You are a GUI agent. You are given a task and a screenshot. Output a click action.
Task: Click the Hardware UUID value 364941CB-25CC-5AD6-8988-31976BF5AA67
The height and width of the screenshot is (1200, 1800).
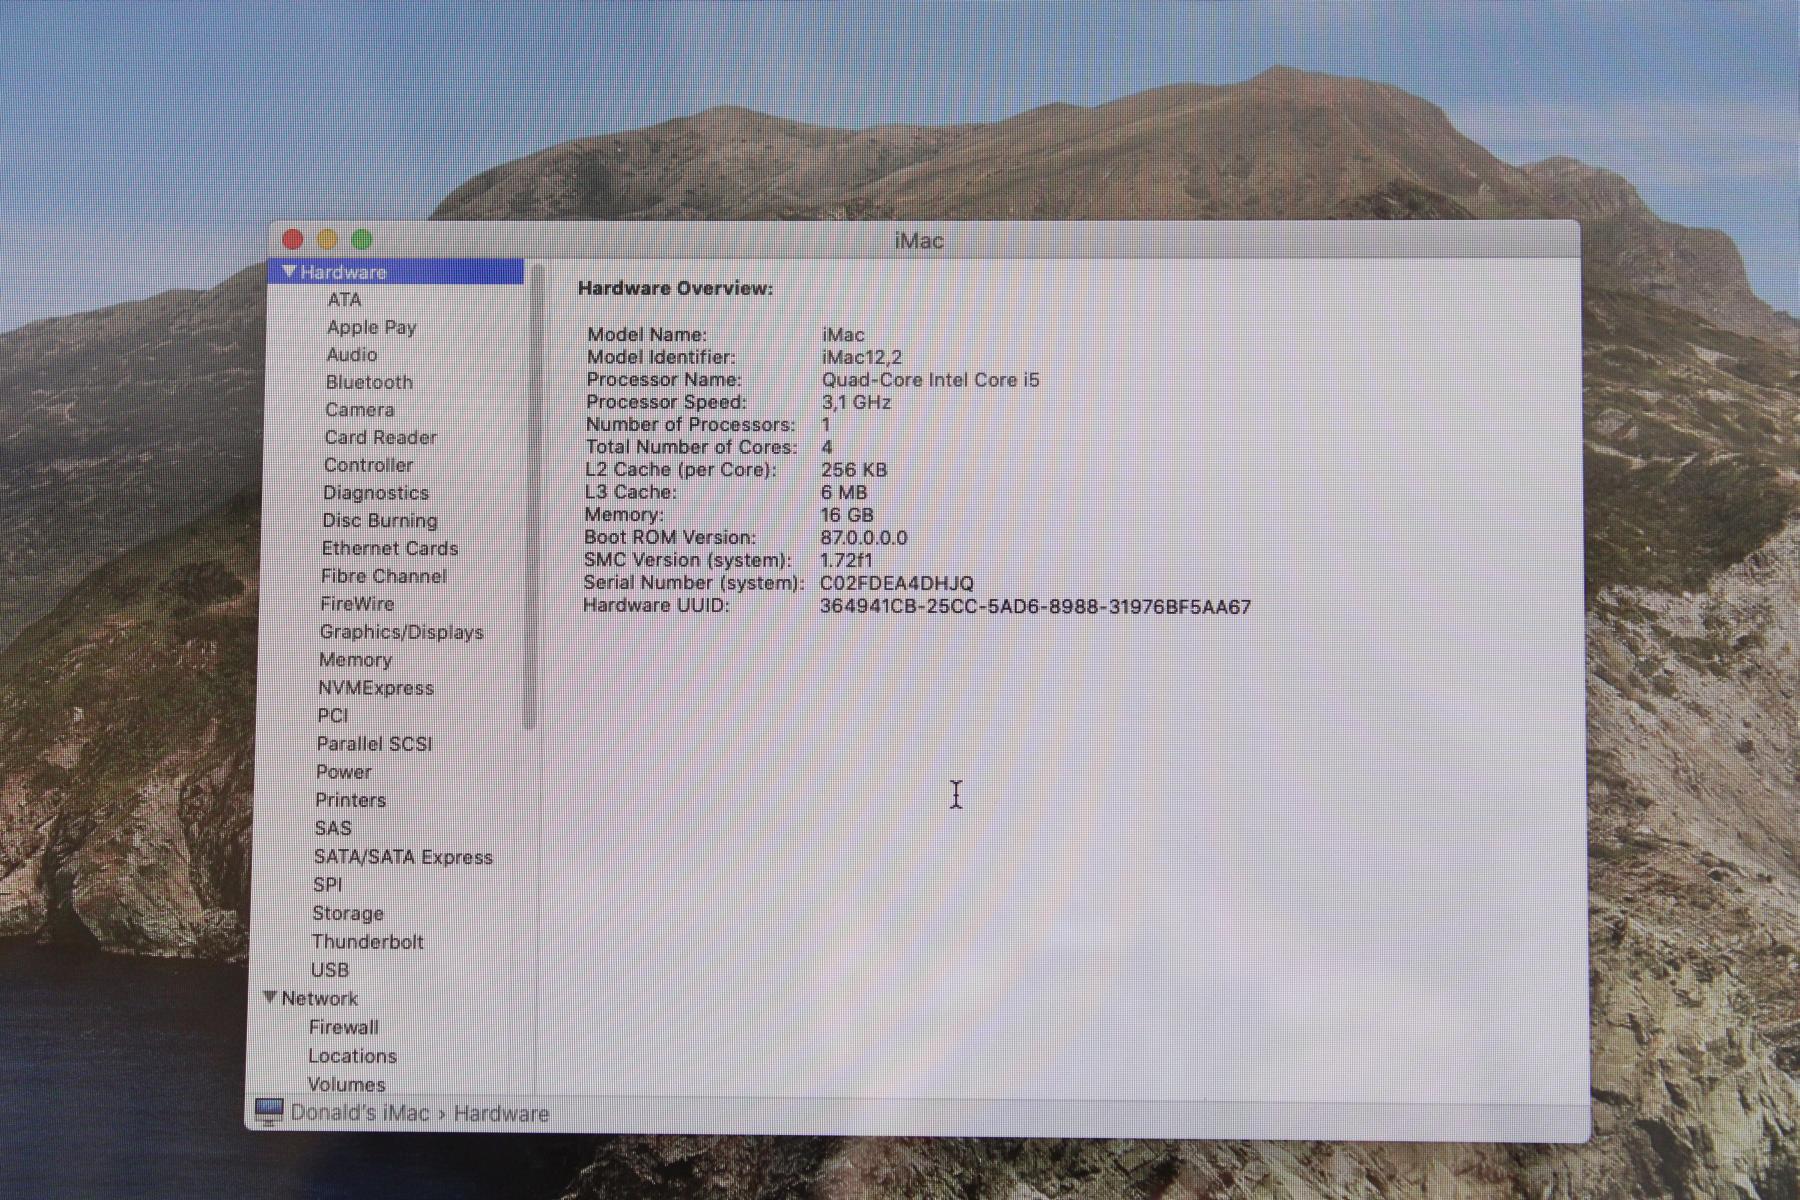(x=1036, y=607)
